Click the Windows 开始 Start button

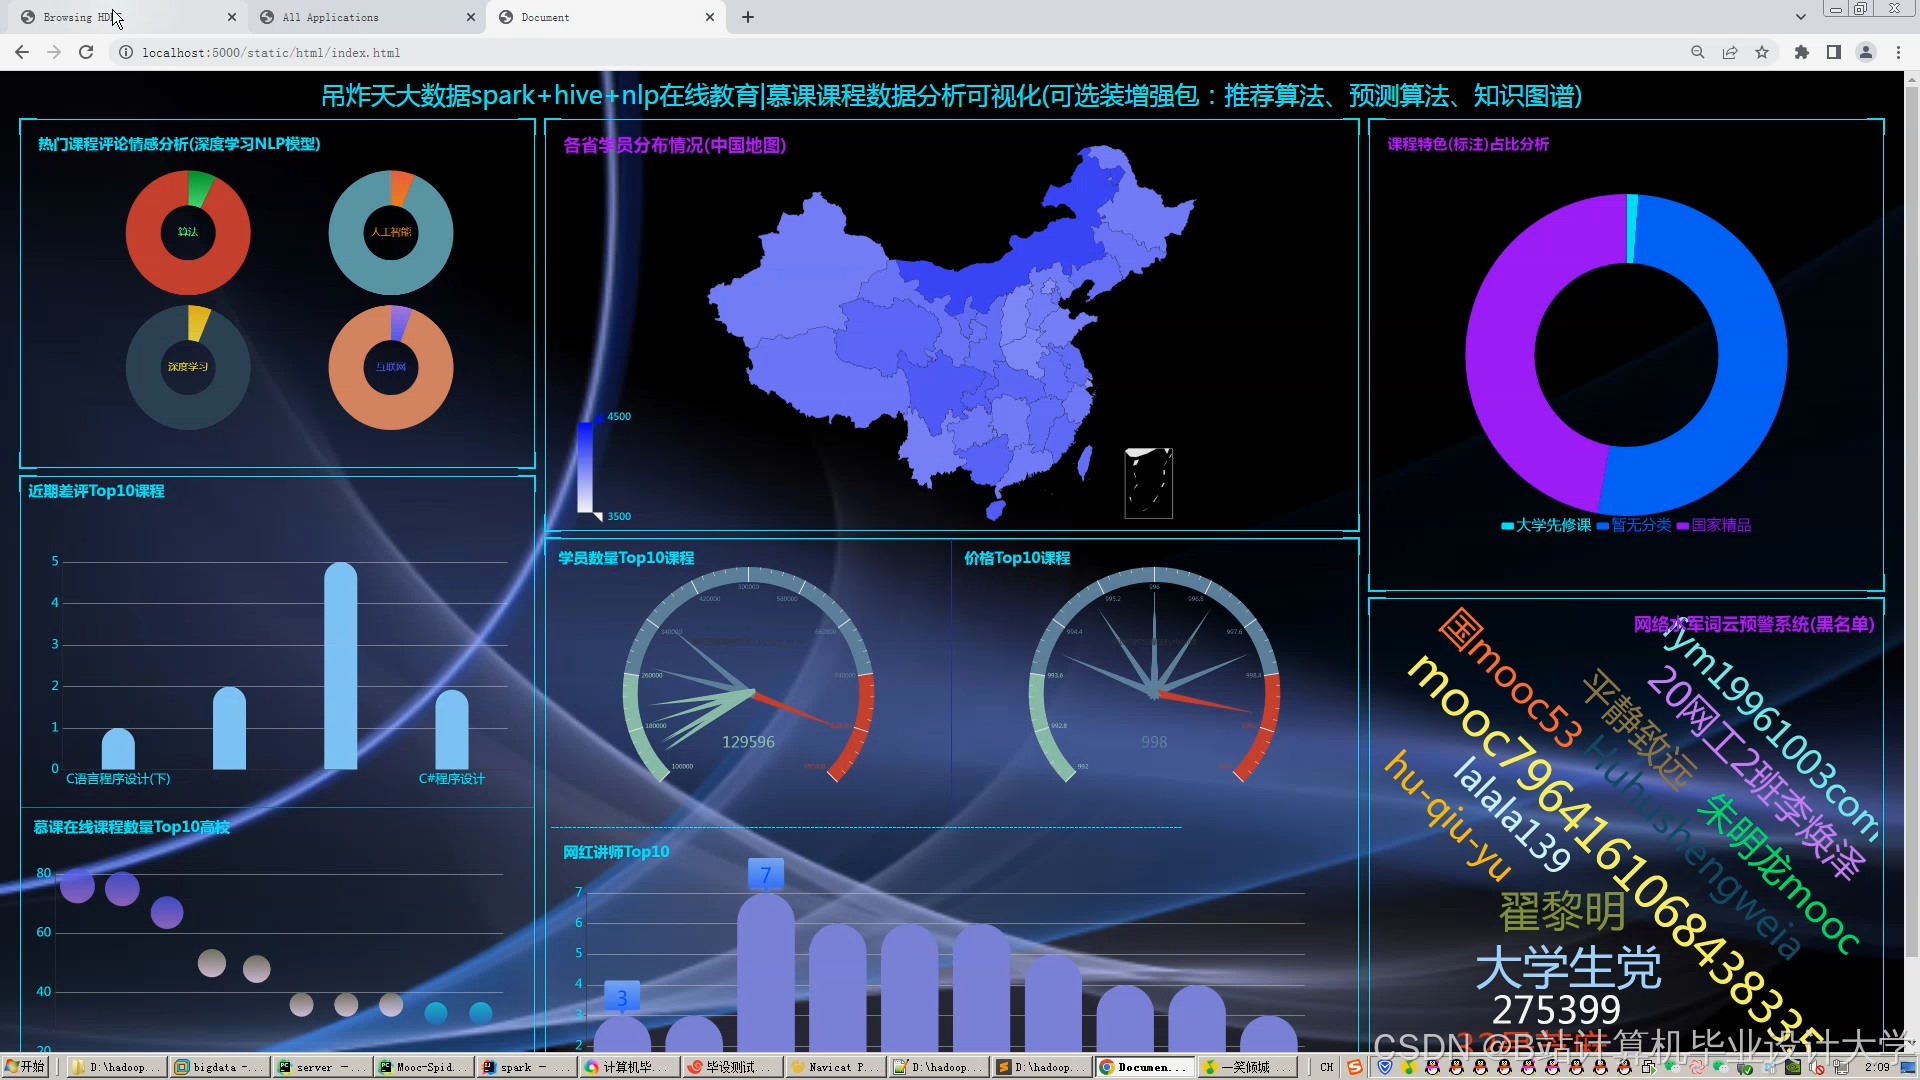[x=25, y=1067]
